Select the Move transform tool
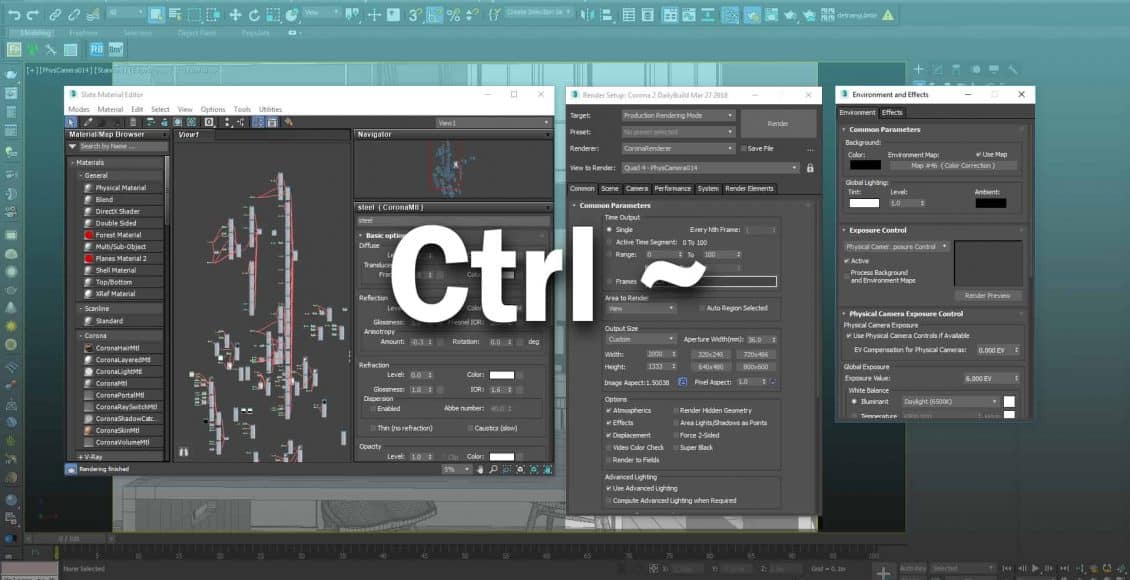1130x580 pixels. point(235,14)
